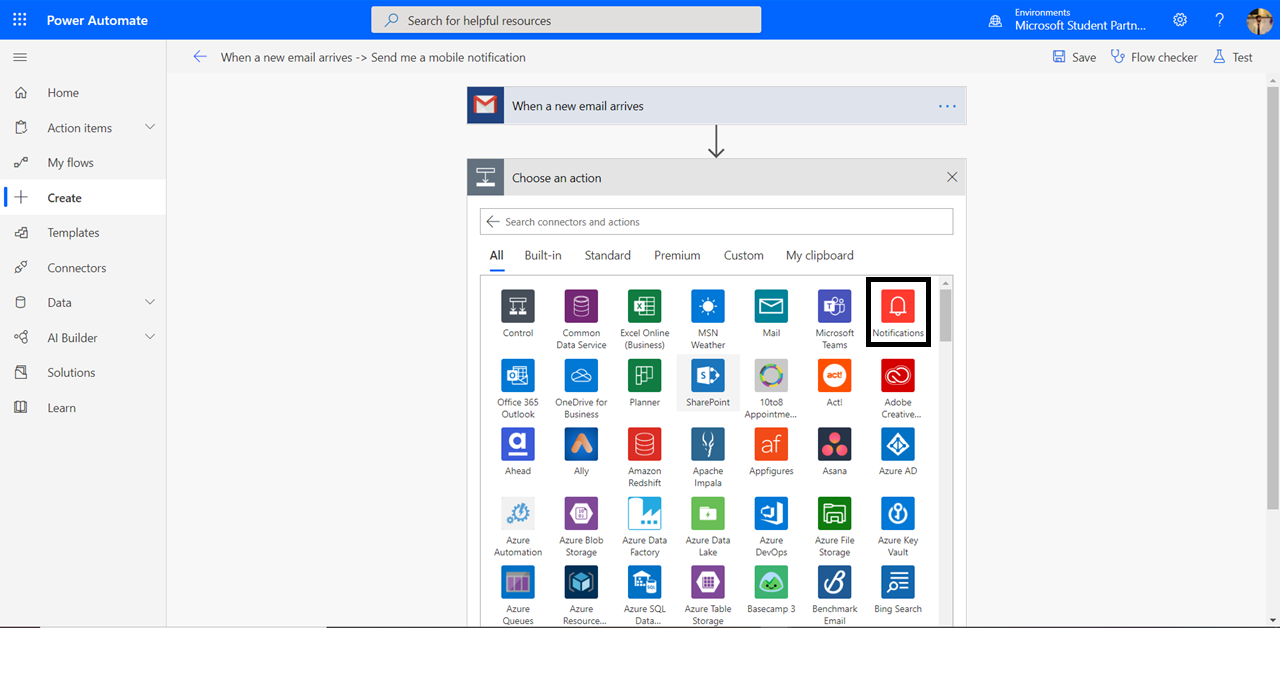This screenshot has width=1280, height=689.
Task: Open the My clipboard tab
Action: pyautogui.click(x=819, y=255)
